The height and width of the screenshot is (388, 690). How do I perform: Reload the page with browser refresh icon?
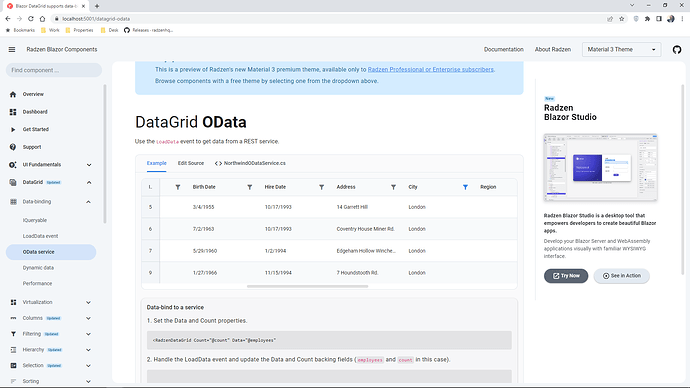(31, 18)
